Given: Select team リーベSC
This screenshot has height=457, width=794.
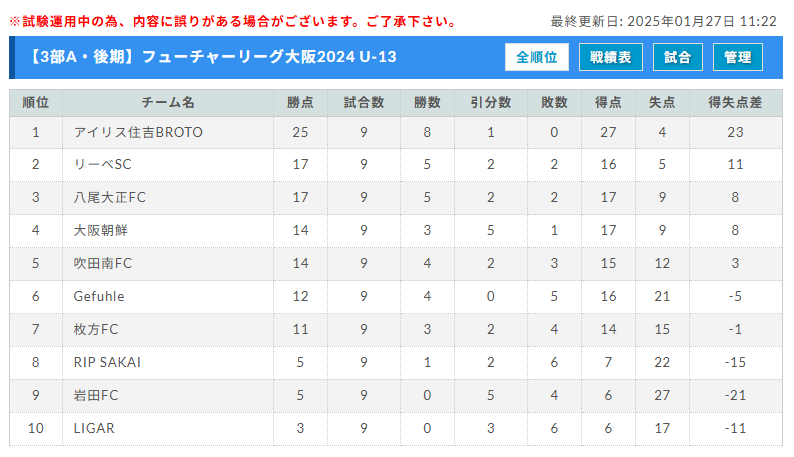Looking at the screenshot, I should tap(103, 165).
